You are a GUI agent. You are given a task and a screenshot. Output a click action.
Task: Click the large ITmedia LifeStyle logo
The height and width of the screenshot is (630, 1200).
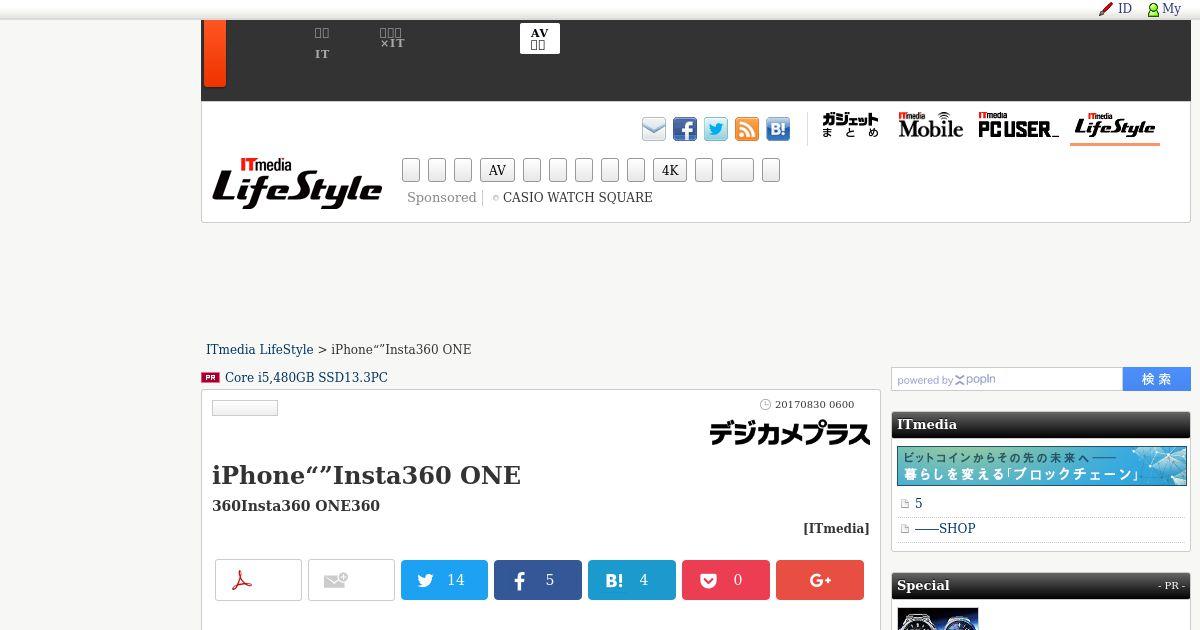tap(297, 183)
